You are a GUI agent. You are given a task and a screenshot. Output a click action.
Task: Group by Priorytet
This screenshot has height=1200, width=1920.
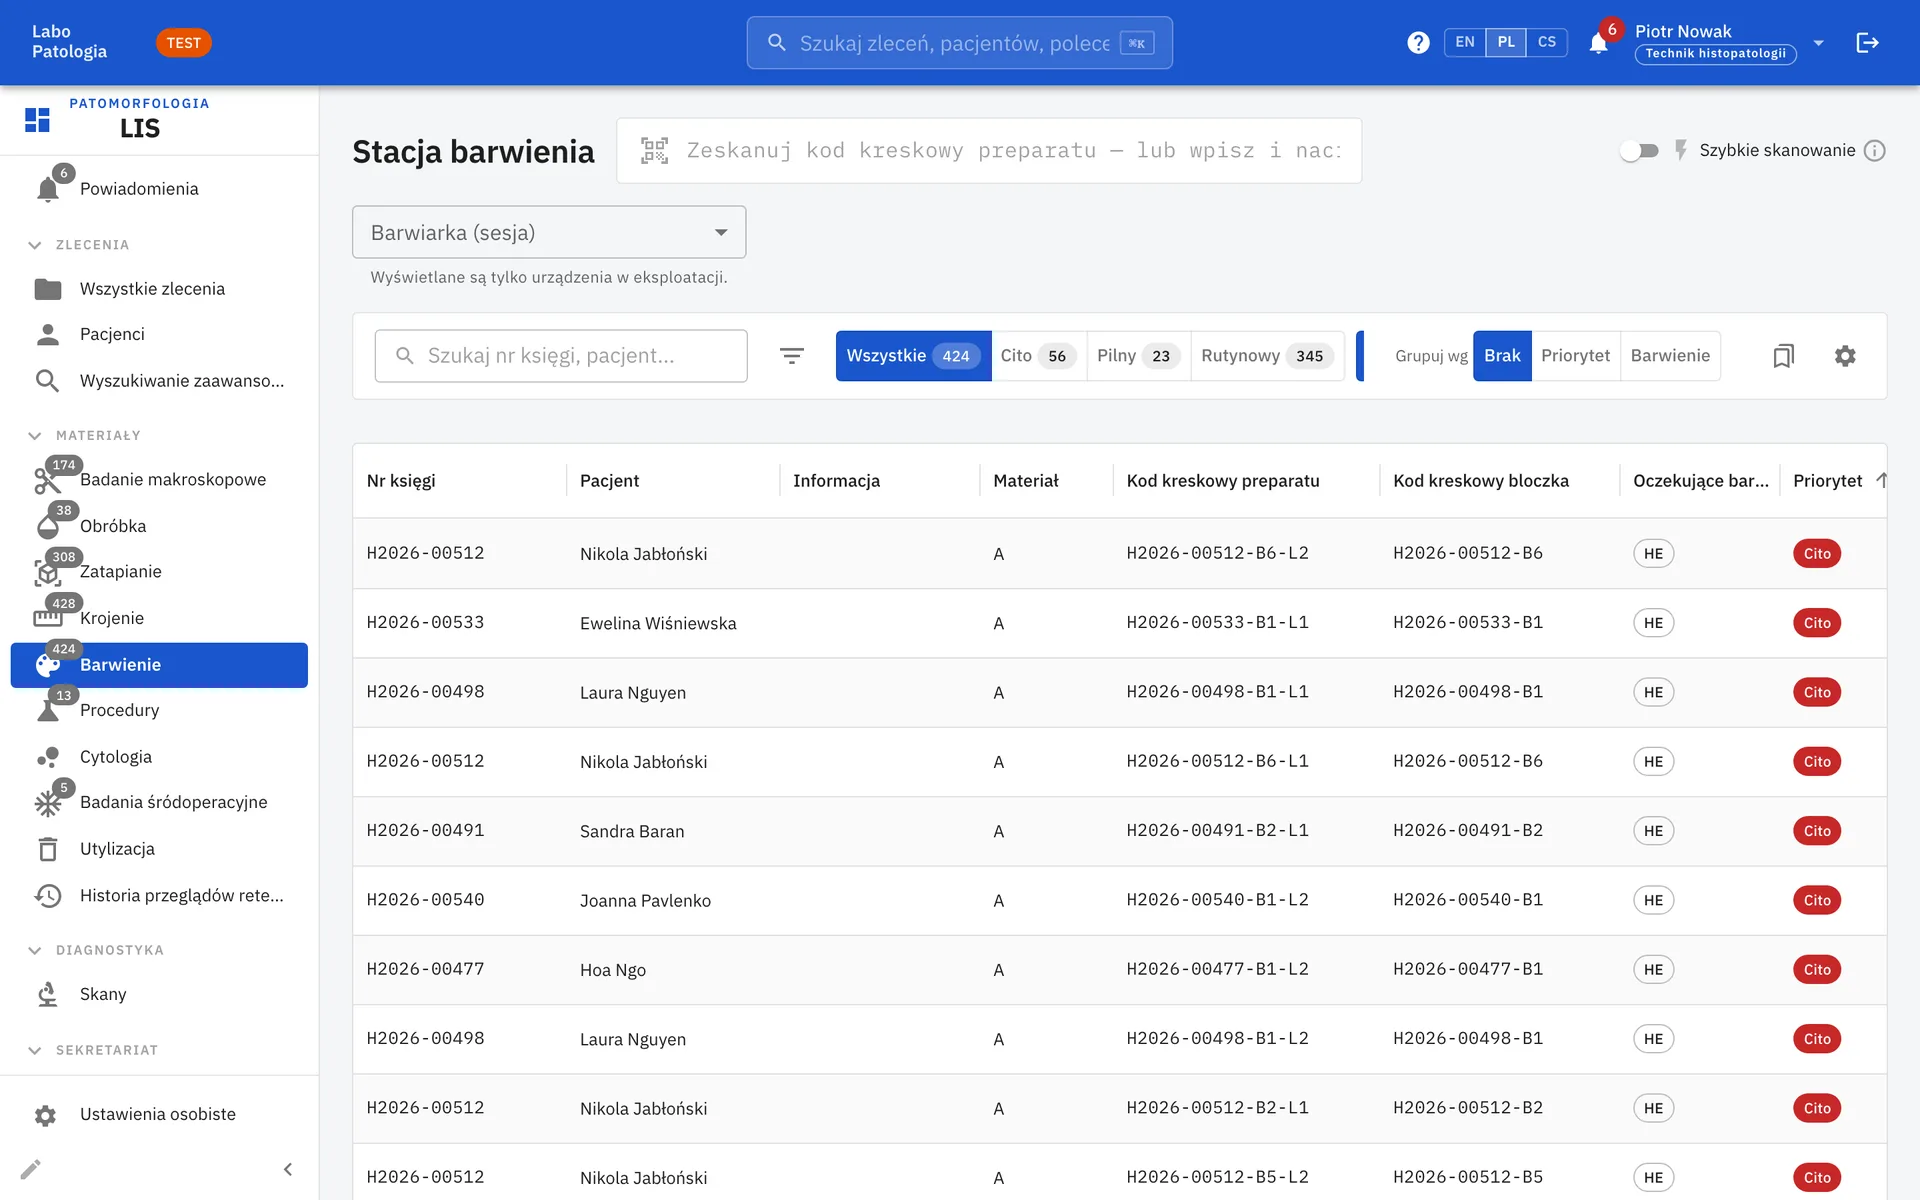(x=1575, y=356)
